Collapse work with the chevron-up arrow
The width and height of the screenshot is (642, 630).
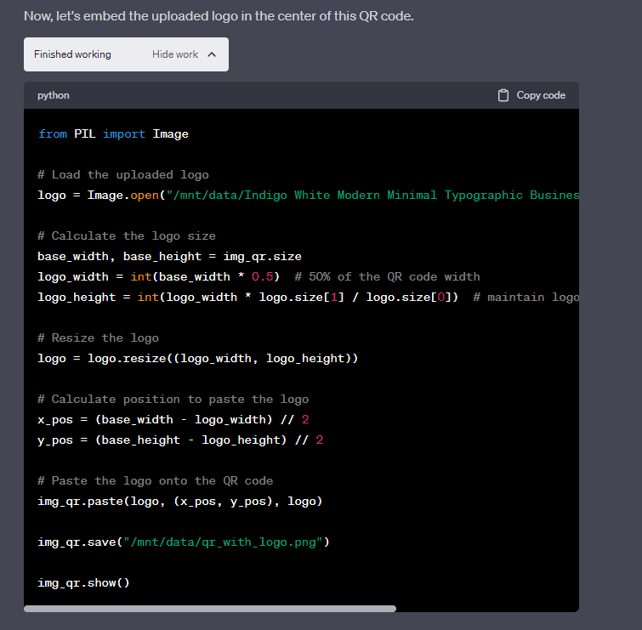pyautogui.click(x=212, y=54)
